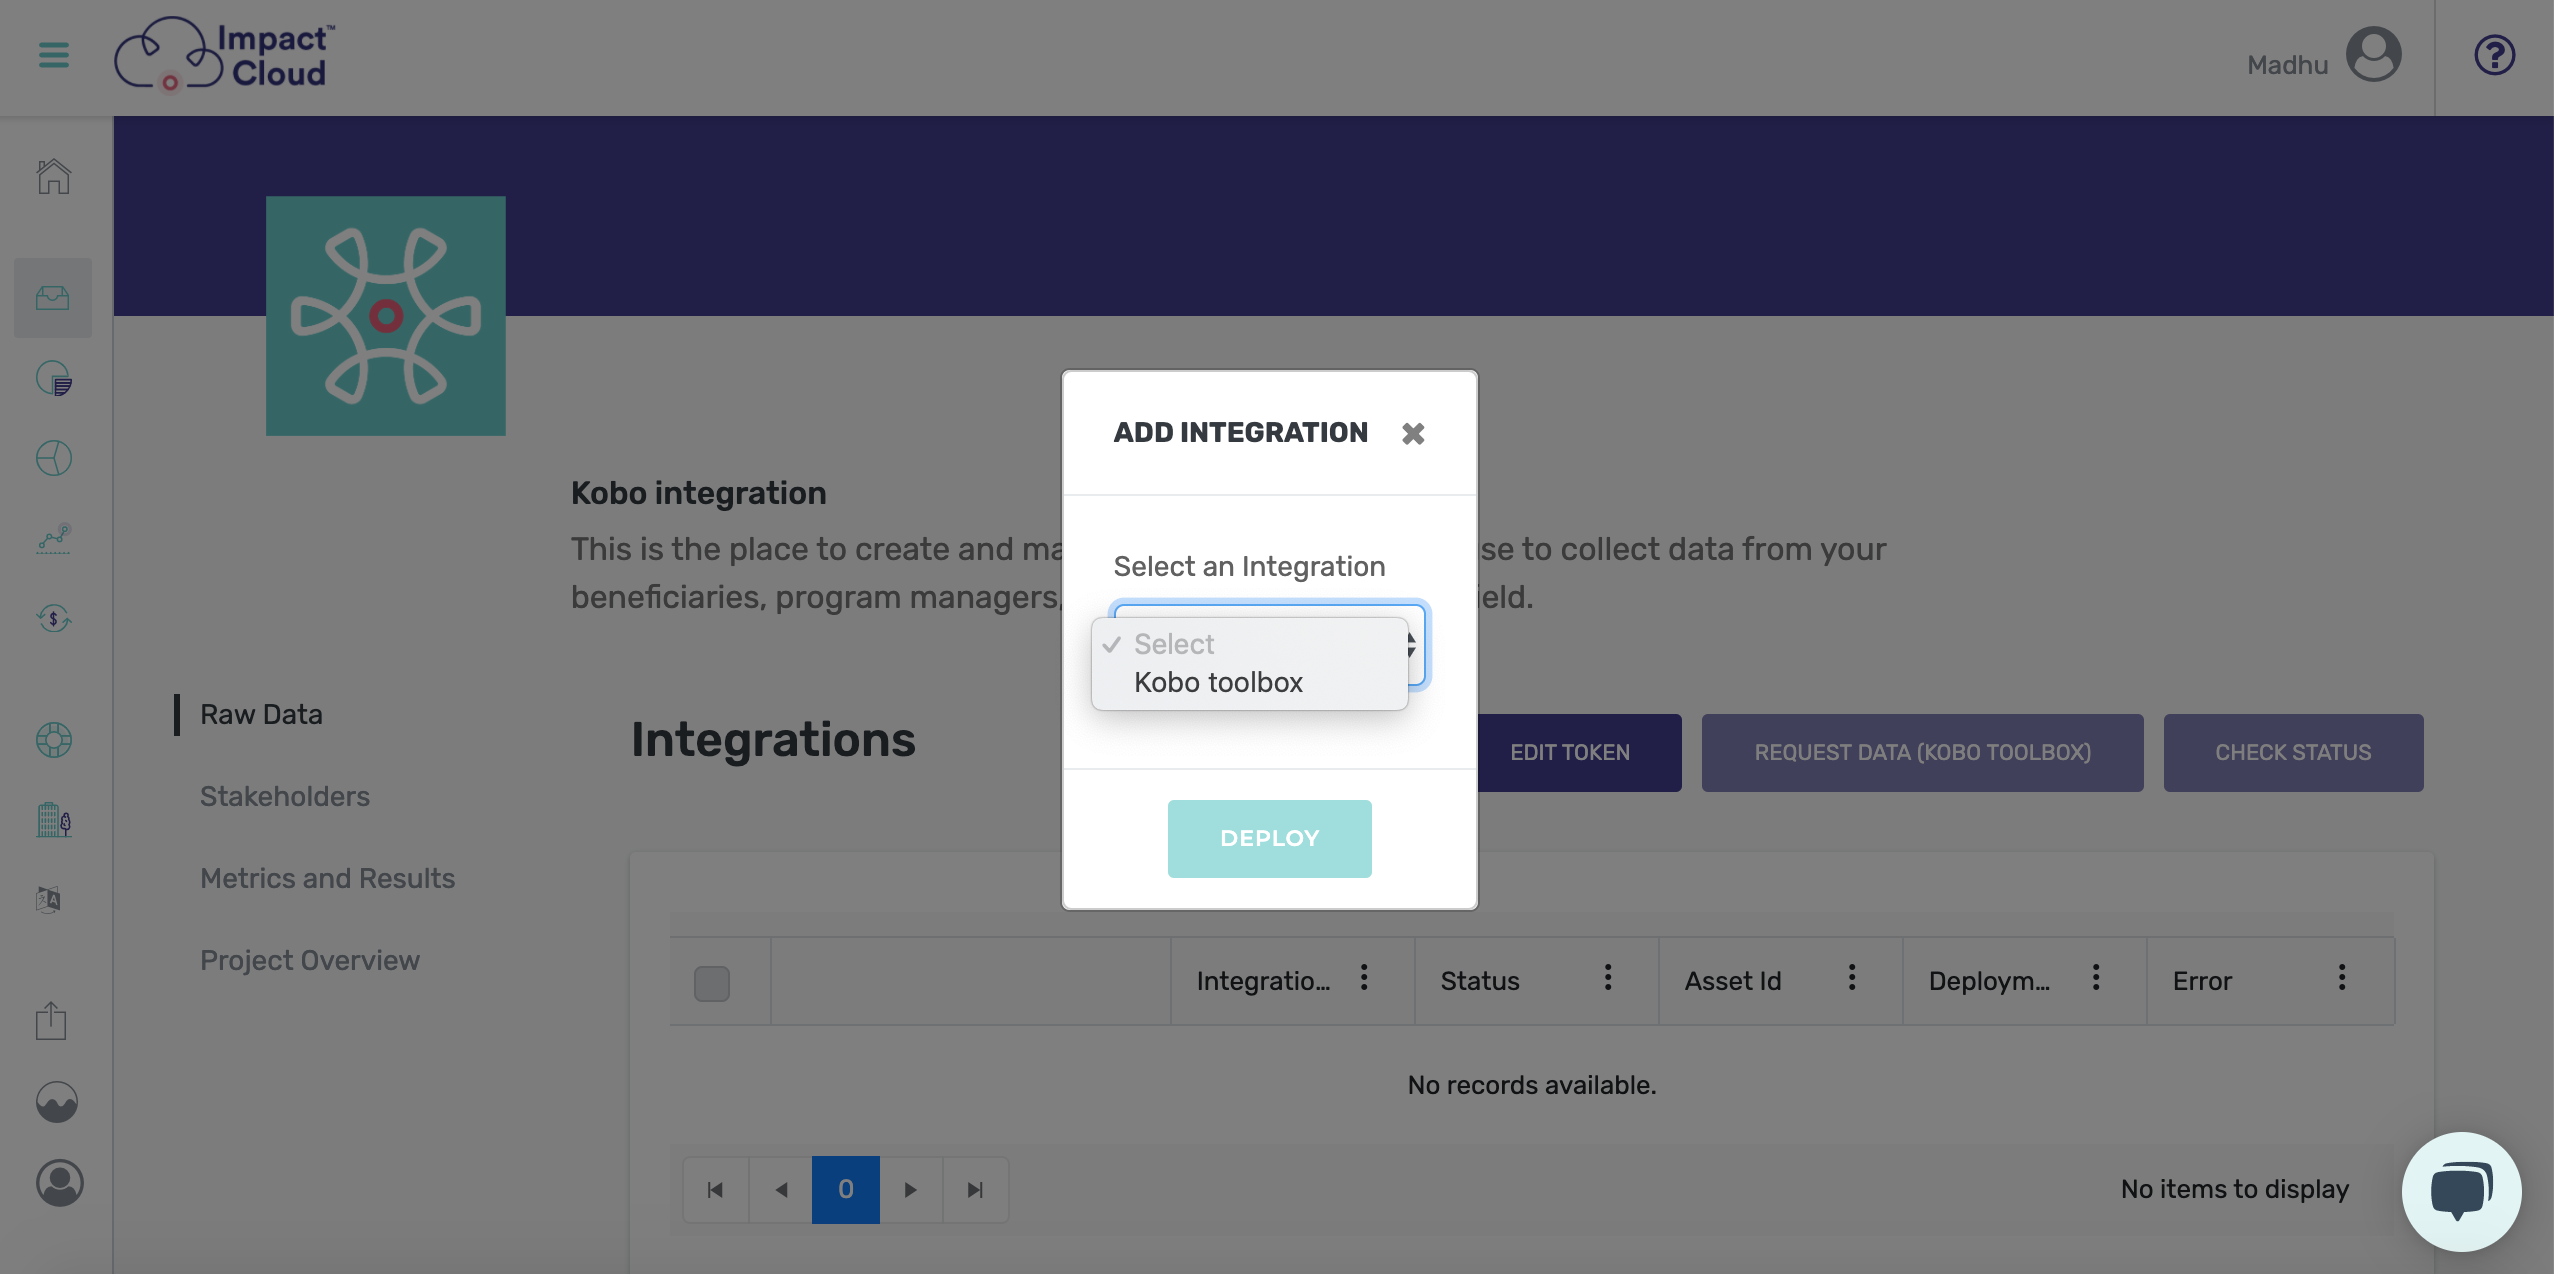Open the line graph trends sidebar icon
2554x1274 pixels.
click(54, 538)
